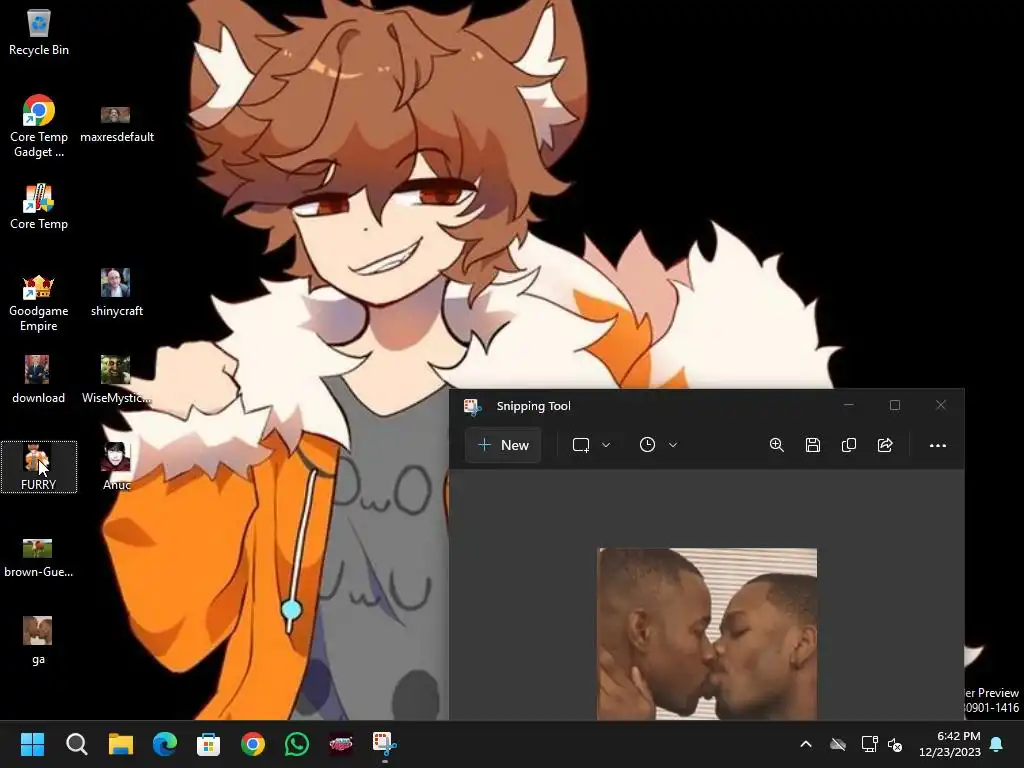Open the See more three-dot menu
Screen dimensions: 1024x768
(938, 445)
